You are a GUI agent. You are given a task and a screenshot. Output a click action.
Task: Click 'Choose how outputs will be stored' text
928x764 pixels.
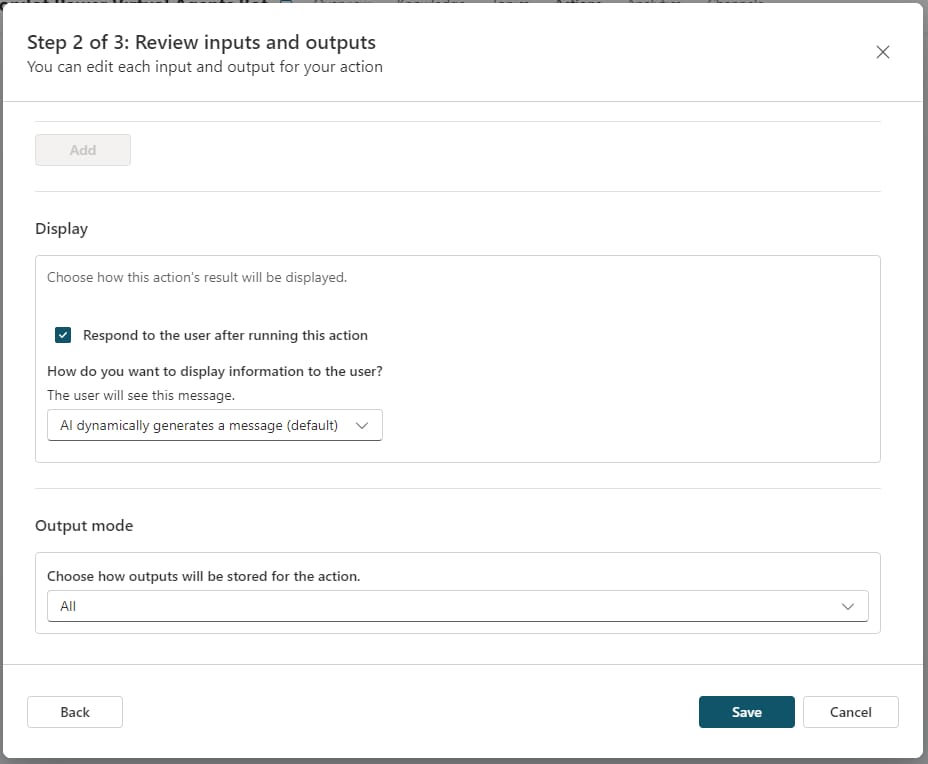pos(203,576)
